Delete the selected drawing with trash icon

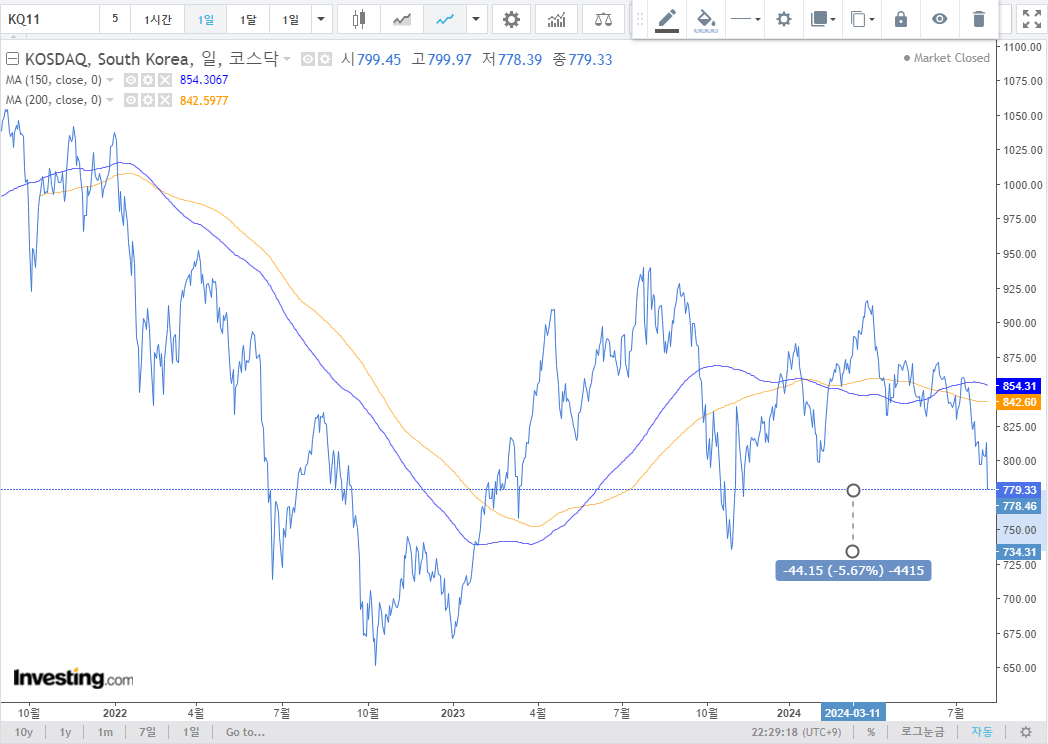[978, 19]
